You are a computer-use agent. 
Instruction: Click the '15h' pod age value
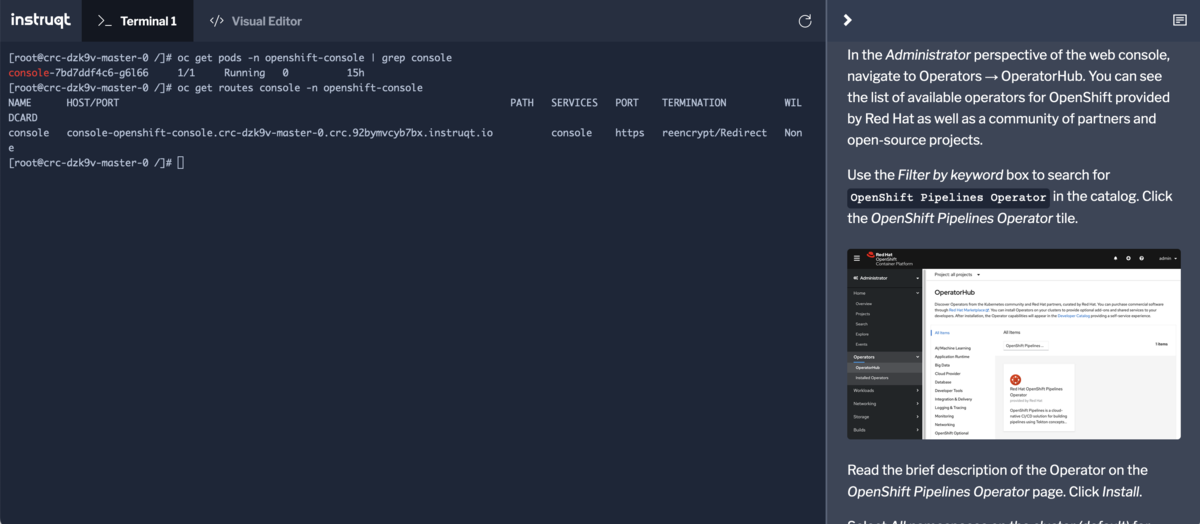pos(355,73)
